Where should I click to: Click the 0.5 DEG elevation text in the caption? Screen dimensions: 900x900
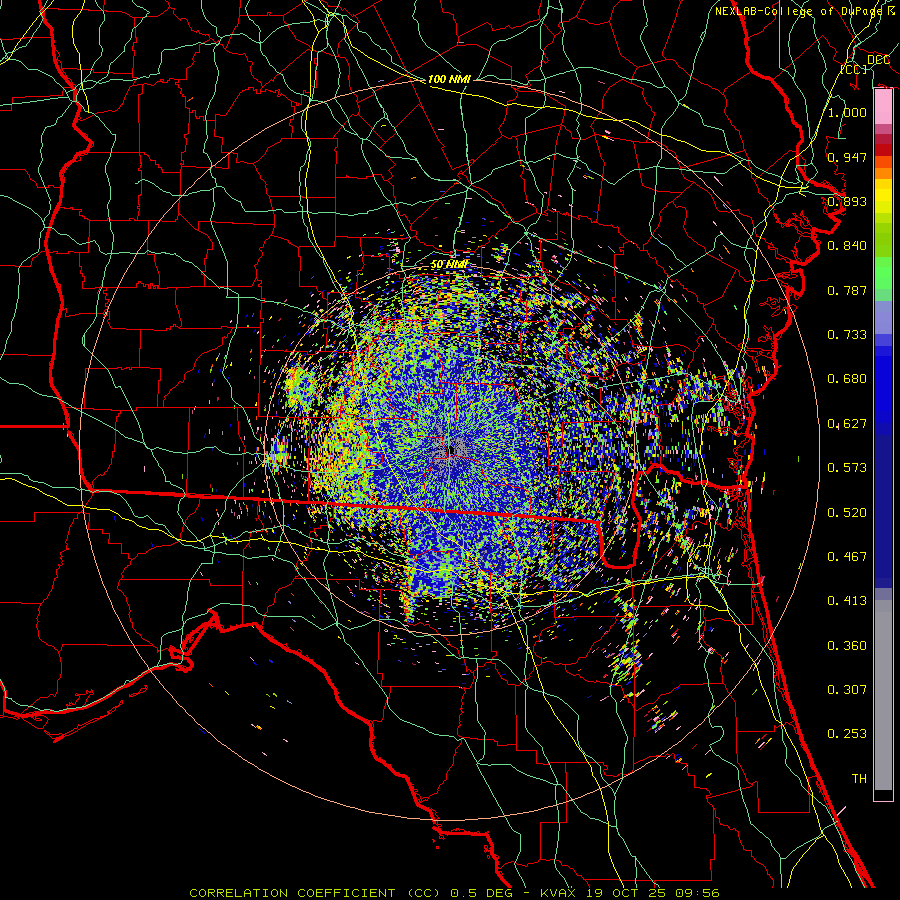(x=481, y=893)
